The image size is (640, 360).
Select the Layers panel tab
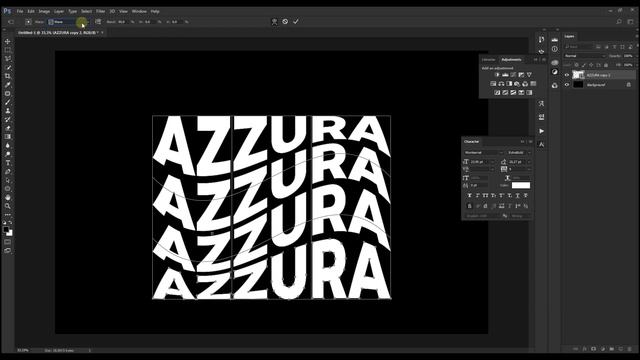point(570,36)
